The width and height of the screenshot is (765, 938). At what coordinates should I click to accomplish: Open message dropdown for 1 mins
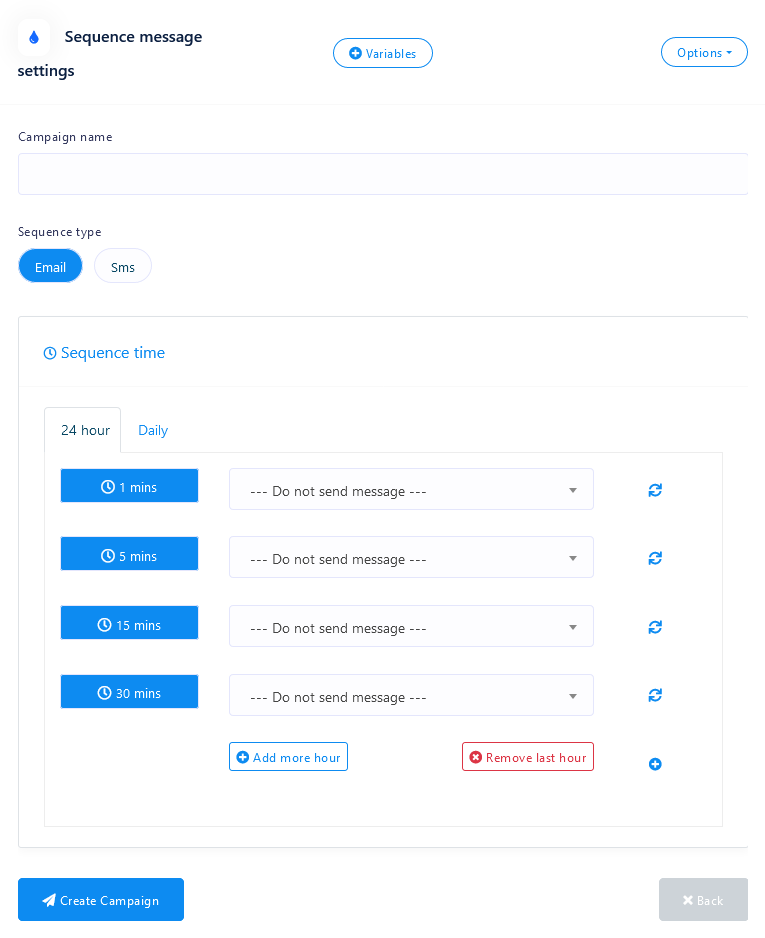pyautogui.click(x=411, y=490)
